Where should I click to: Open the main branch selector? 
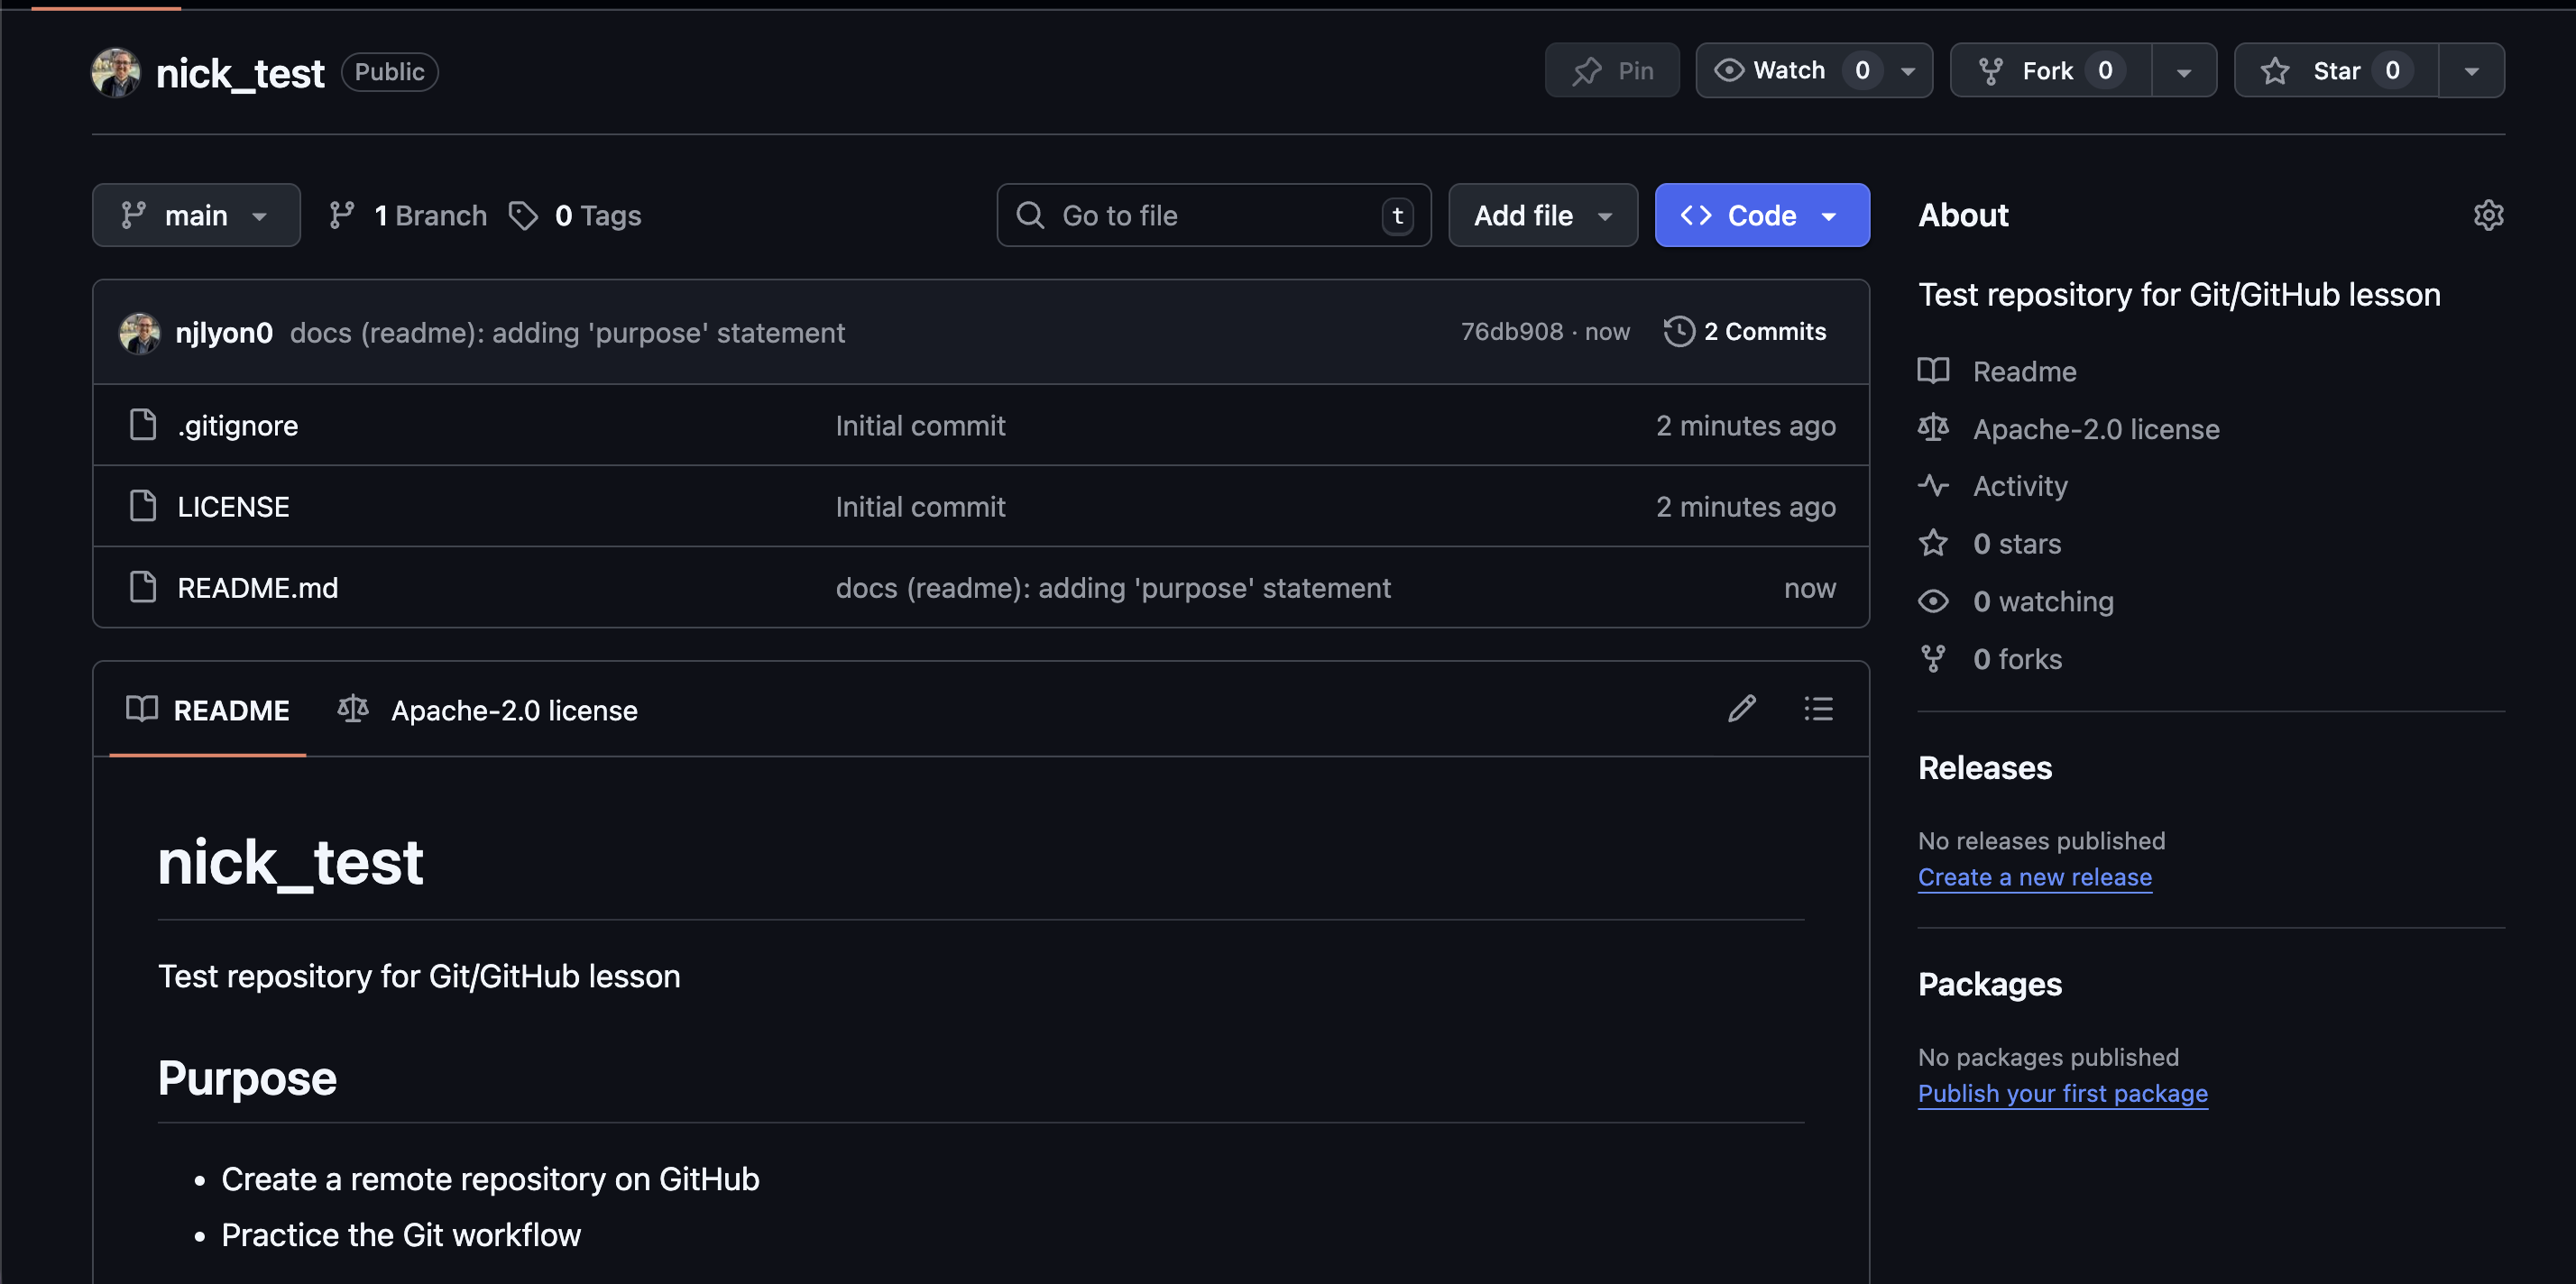(x=196, y=215)
